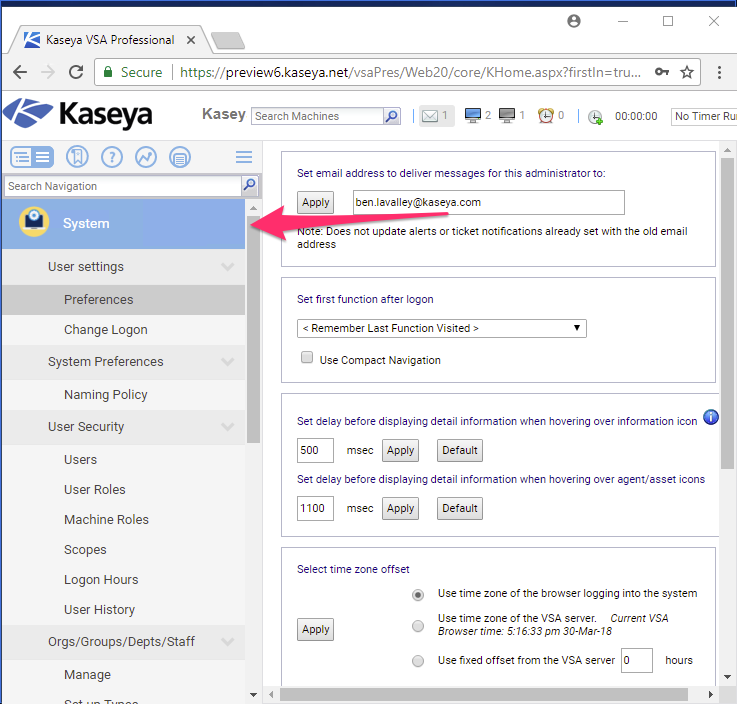Collapse the User settings section

[x=227, y=267]
